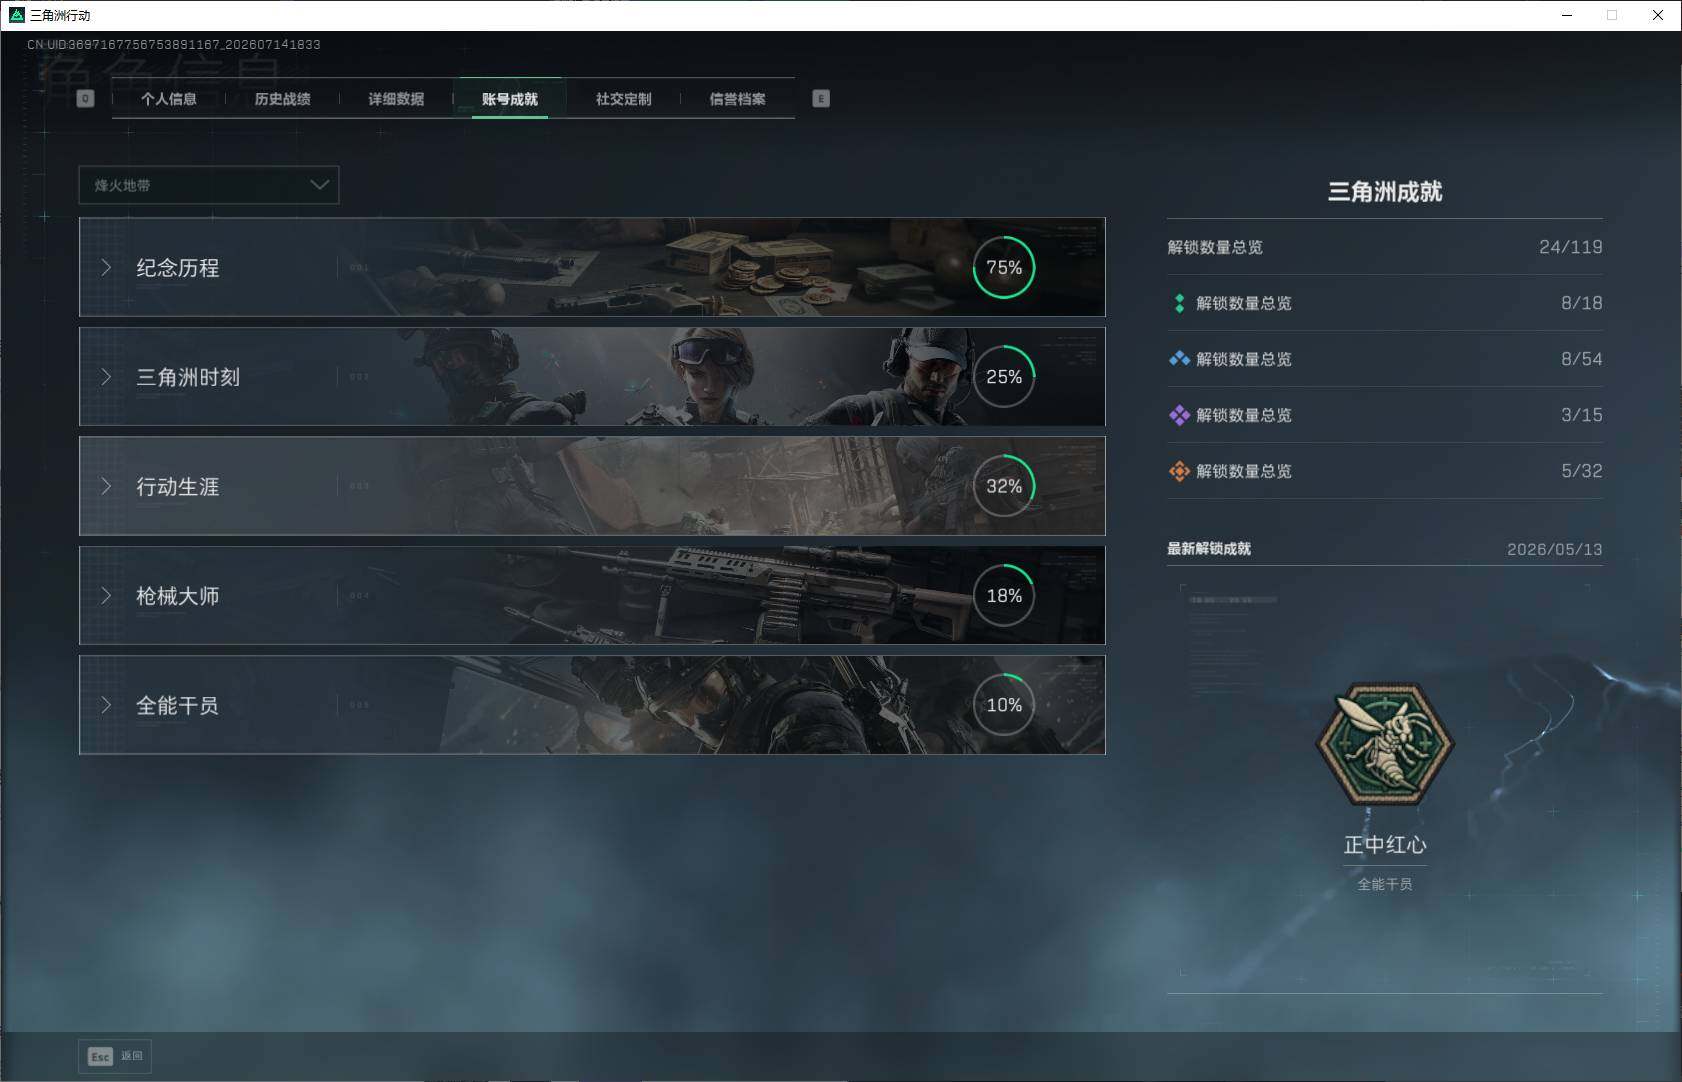Click the 75% progress ring
1682x1082 pixels.
(x=1004, y=267)
